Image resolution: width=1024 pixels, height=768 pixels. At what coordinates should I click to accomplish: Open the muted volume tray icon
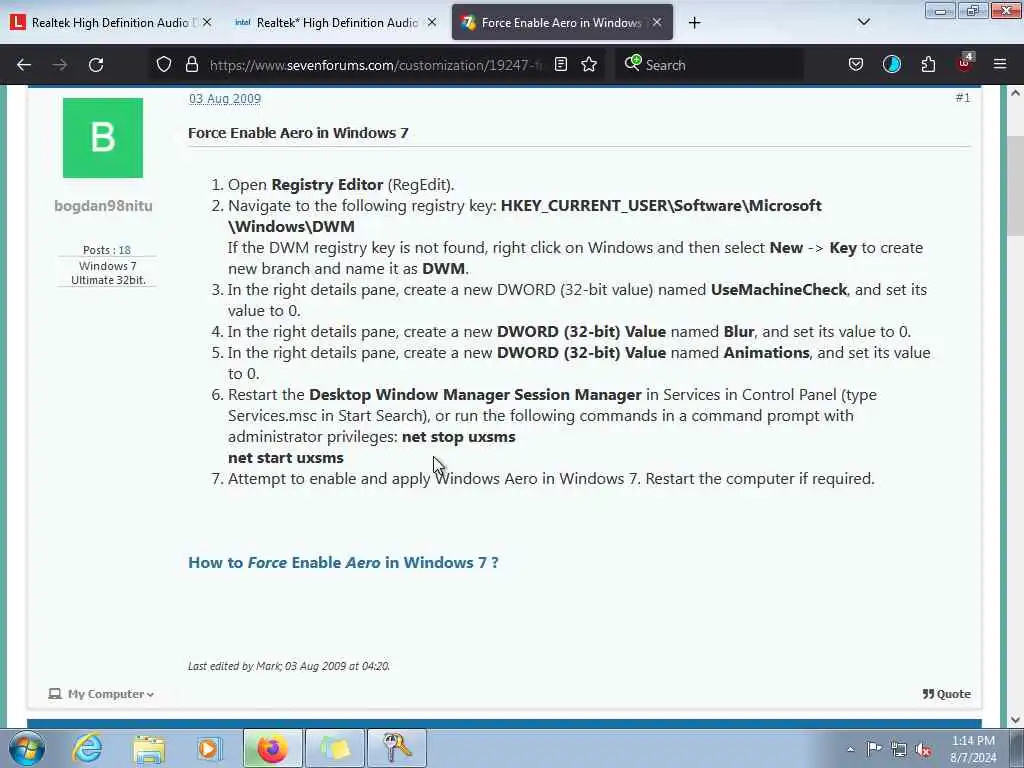click(x=923, y=749)
